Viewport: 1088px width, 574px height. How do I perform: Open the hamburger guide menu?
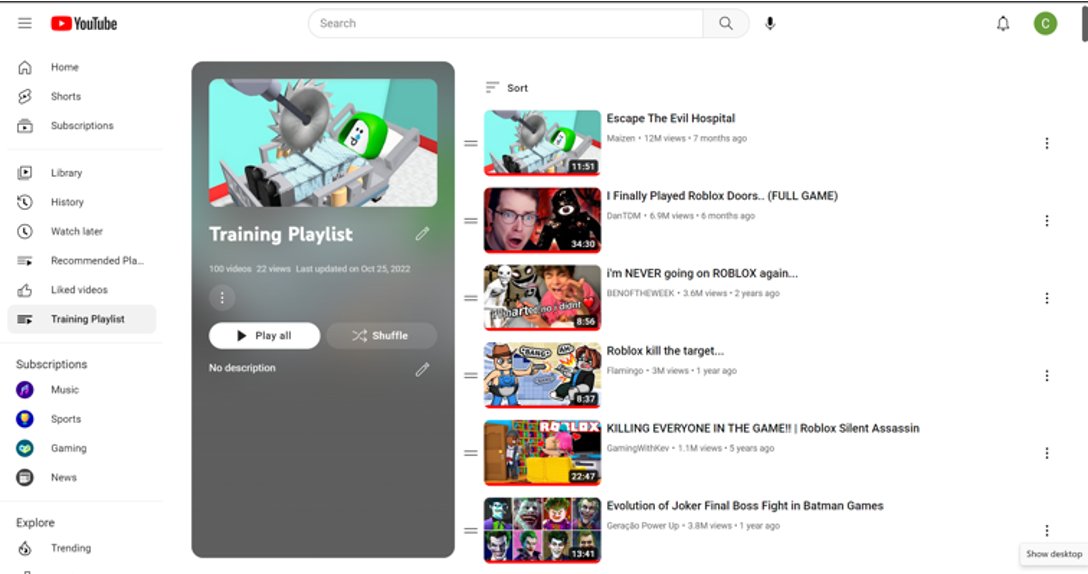click(x=24, y=23)
